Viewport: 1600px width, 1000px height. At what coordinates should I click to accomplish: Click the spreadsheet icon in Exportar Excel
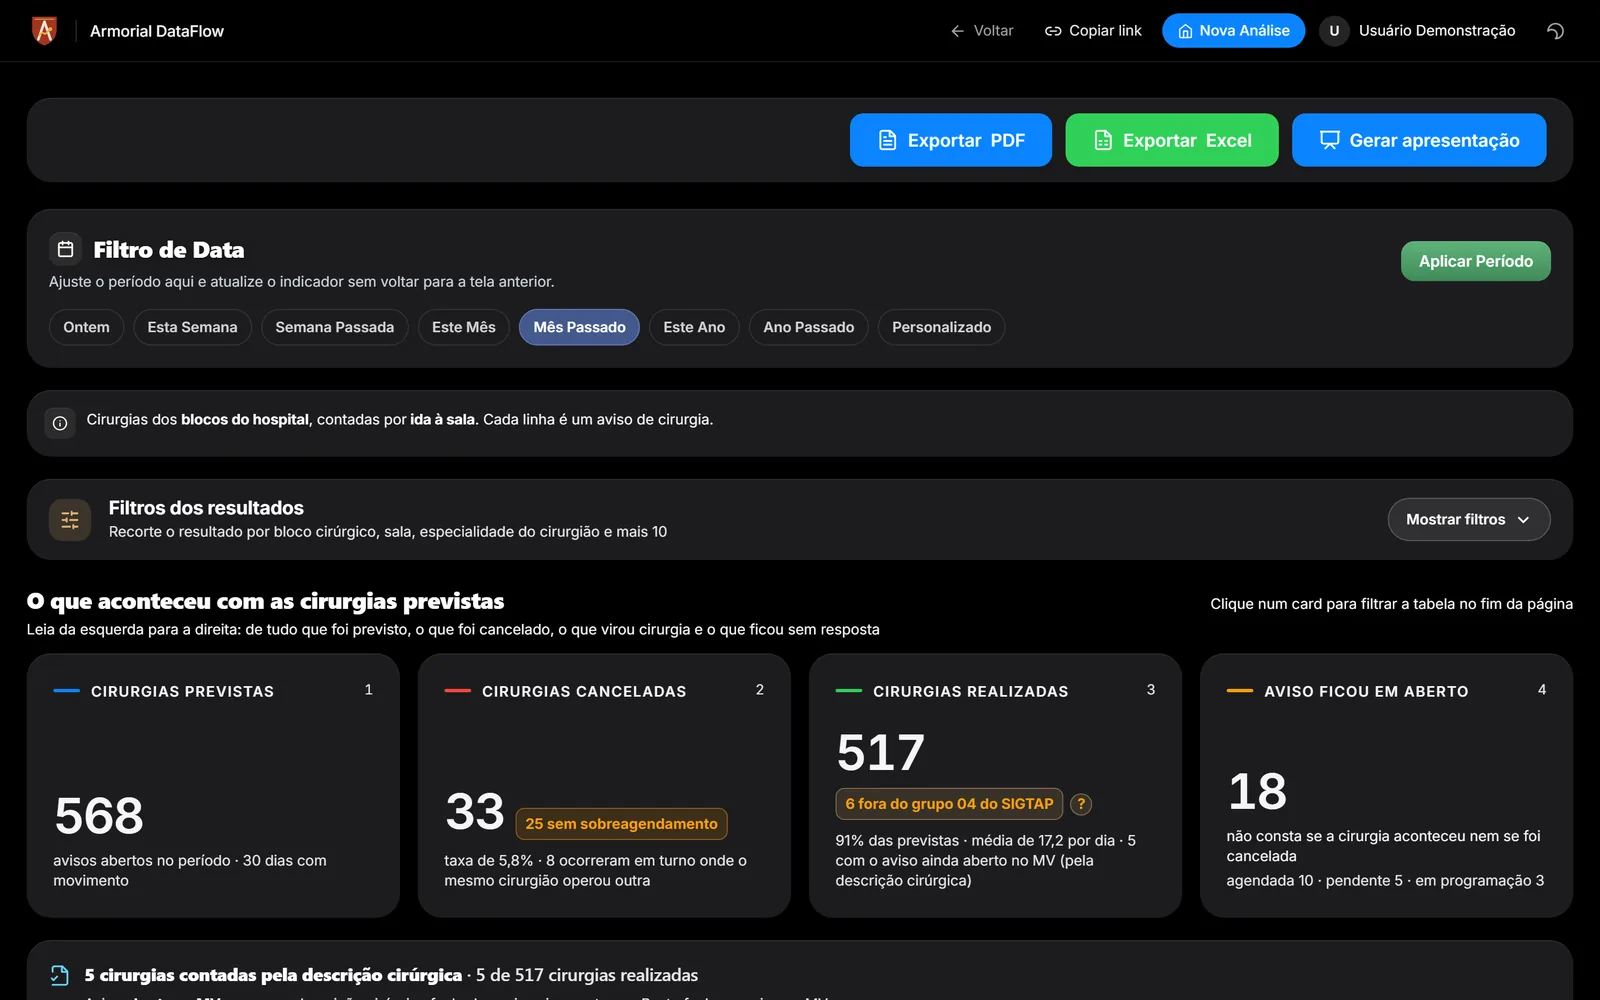1103,140
